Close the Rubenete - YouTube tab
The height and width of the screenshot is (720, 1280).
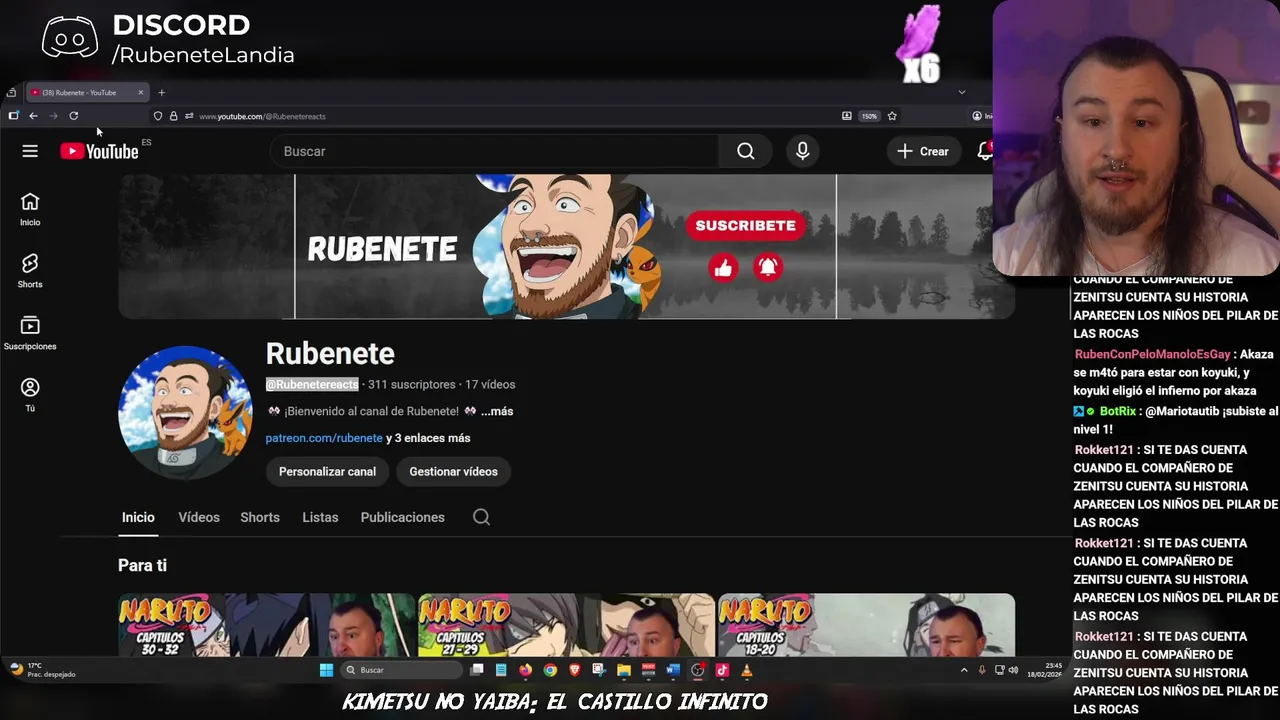click(140, 93)
